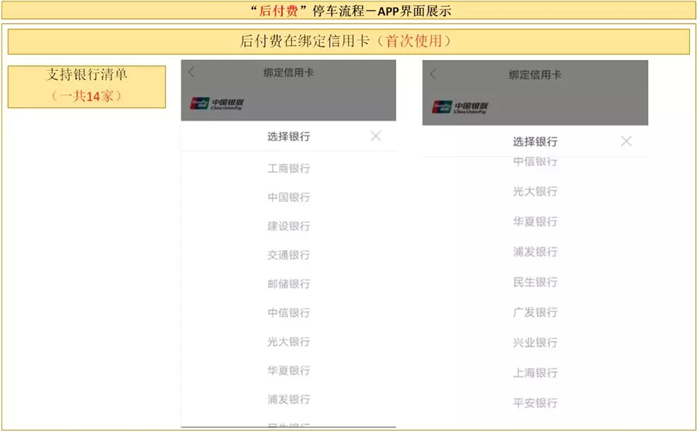Choose 平安银行 from the list

pos(535,403)
